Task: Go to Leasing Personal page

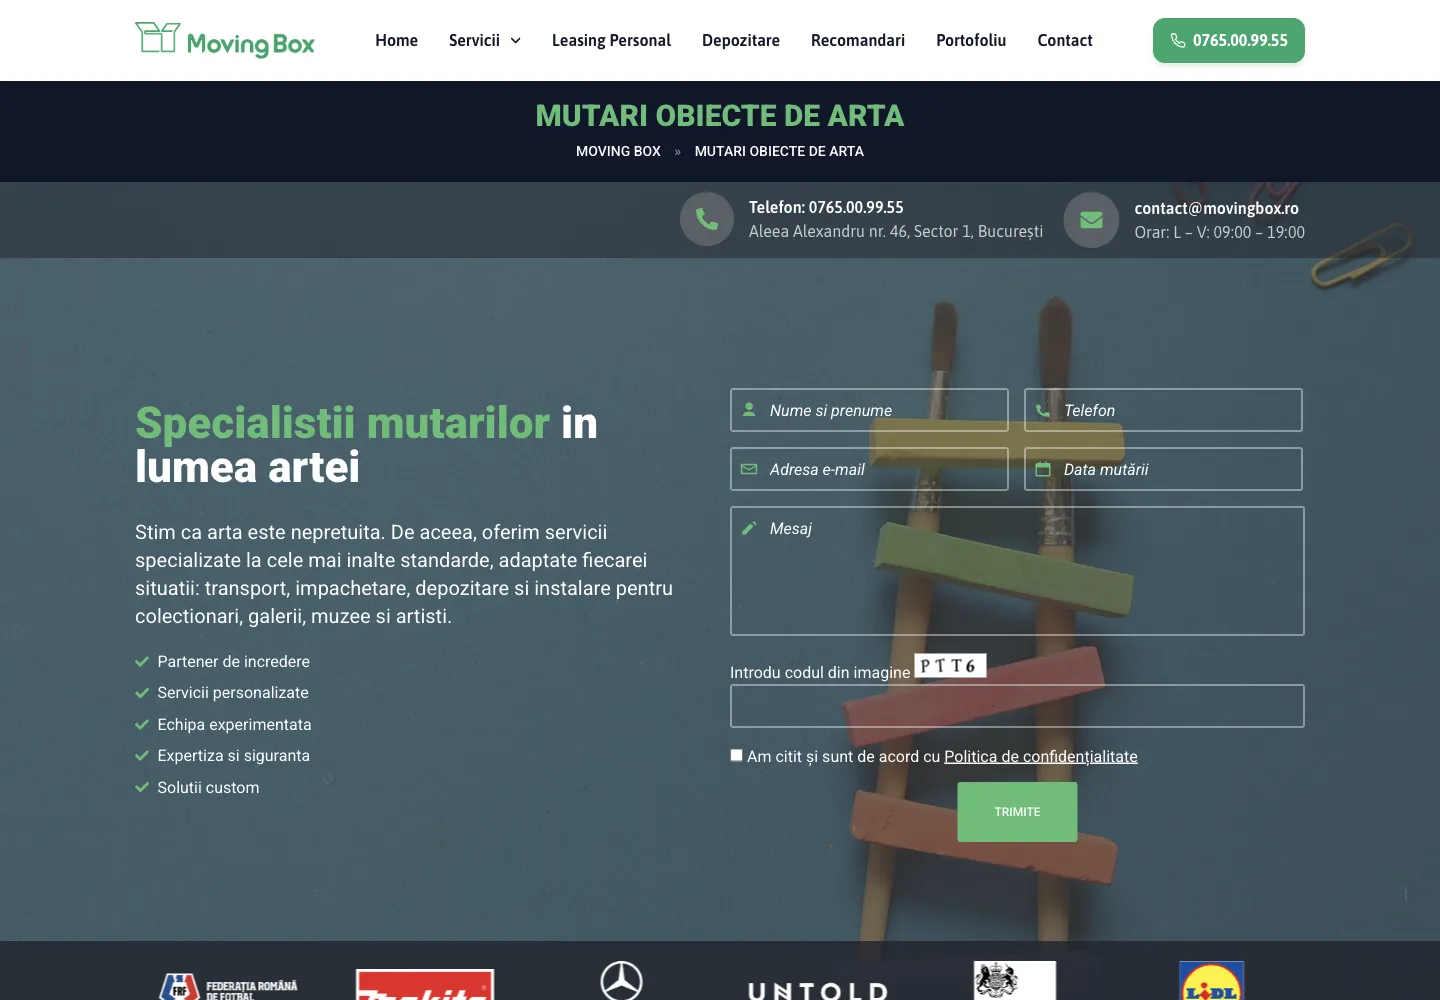Action: click(x=611, y=41)
